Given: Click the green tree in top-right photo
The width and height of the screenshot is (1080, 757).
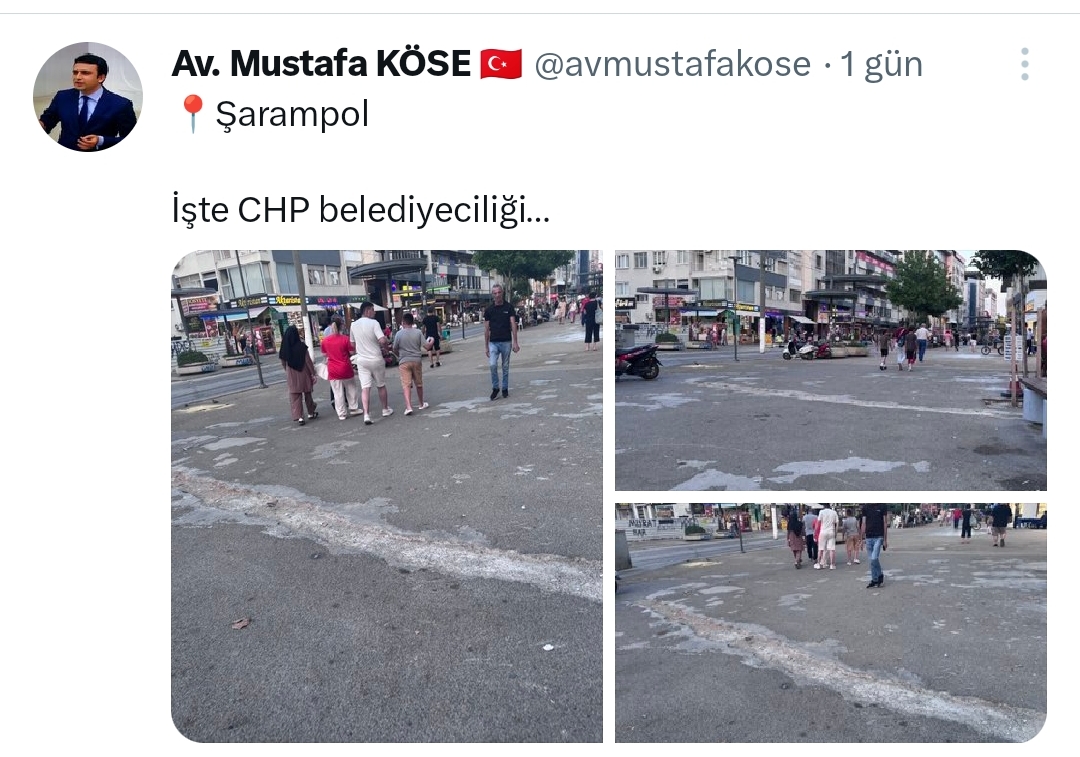Looking at the screenshot, I should [923, 284].
